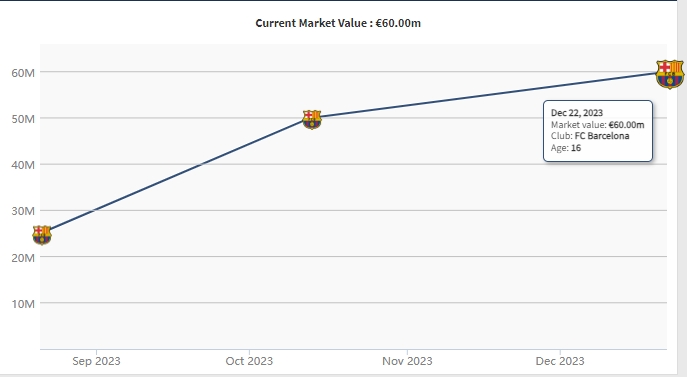This screenshot has width=687, height=377.
Task: Click the 10M y-axis label
Action: [23, 304]
